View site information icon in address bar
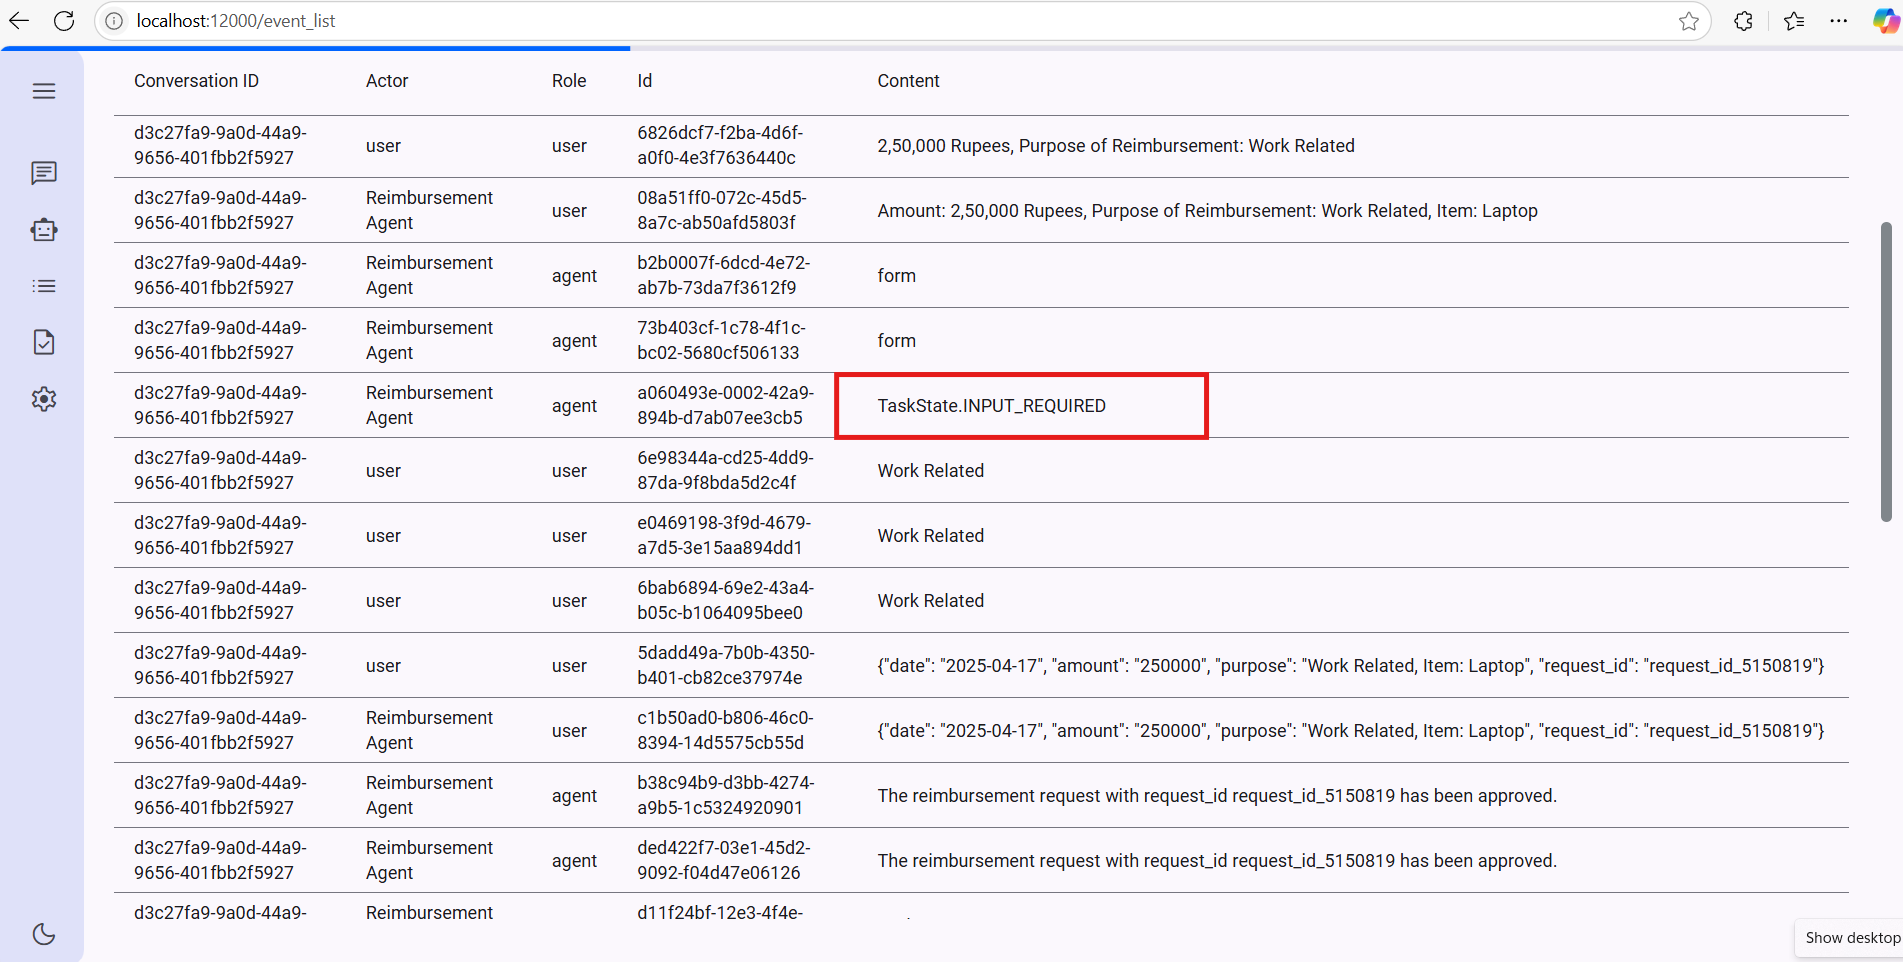 pos(113,20)
